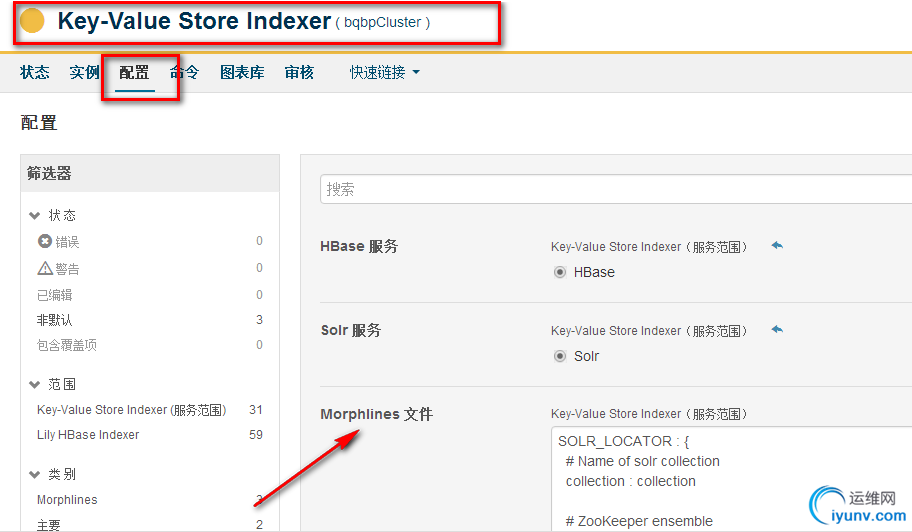Click the '# Name of solr collection' comment

point(643,461)
